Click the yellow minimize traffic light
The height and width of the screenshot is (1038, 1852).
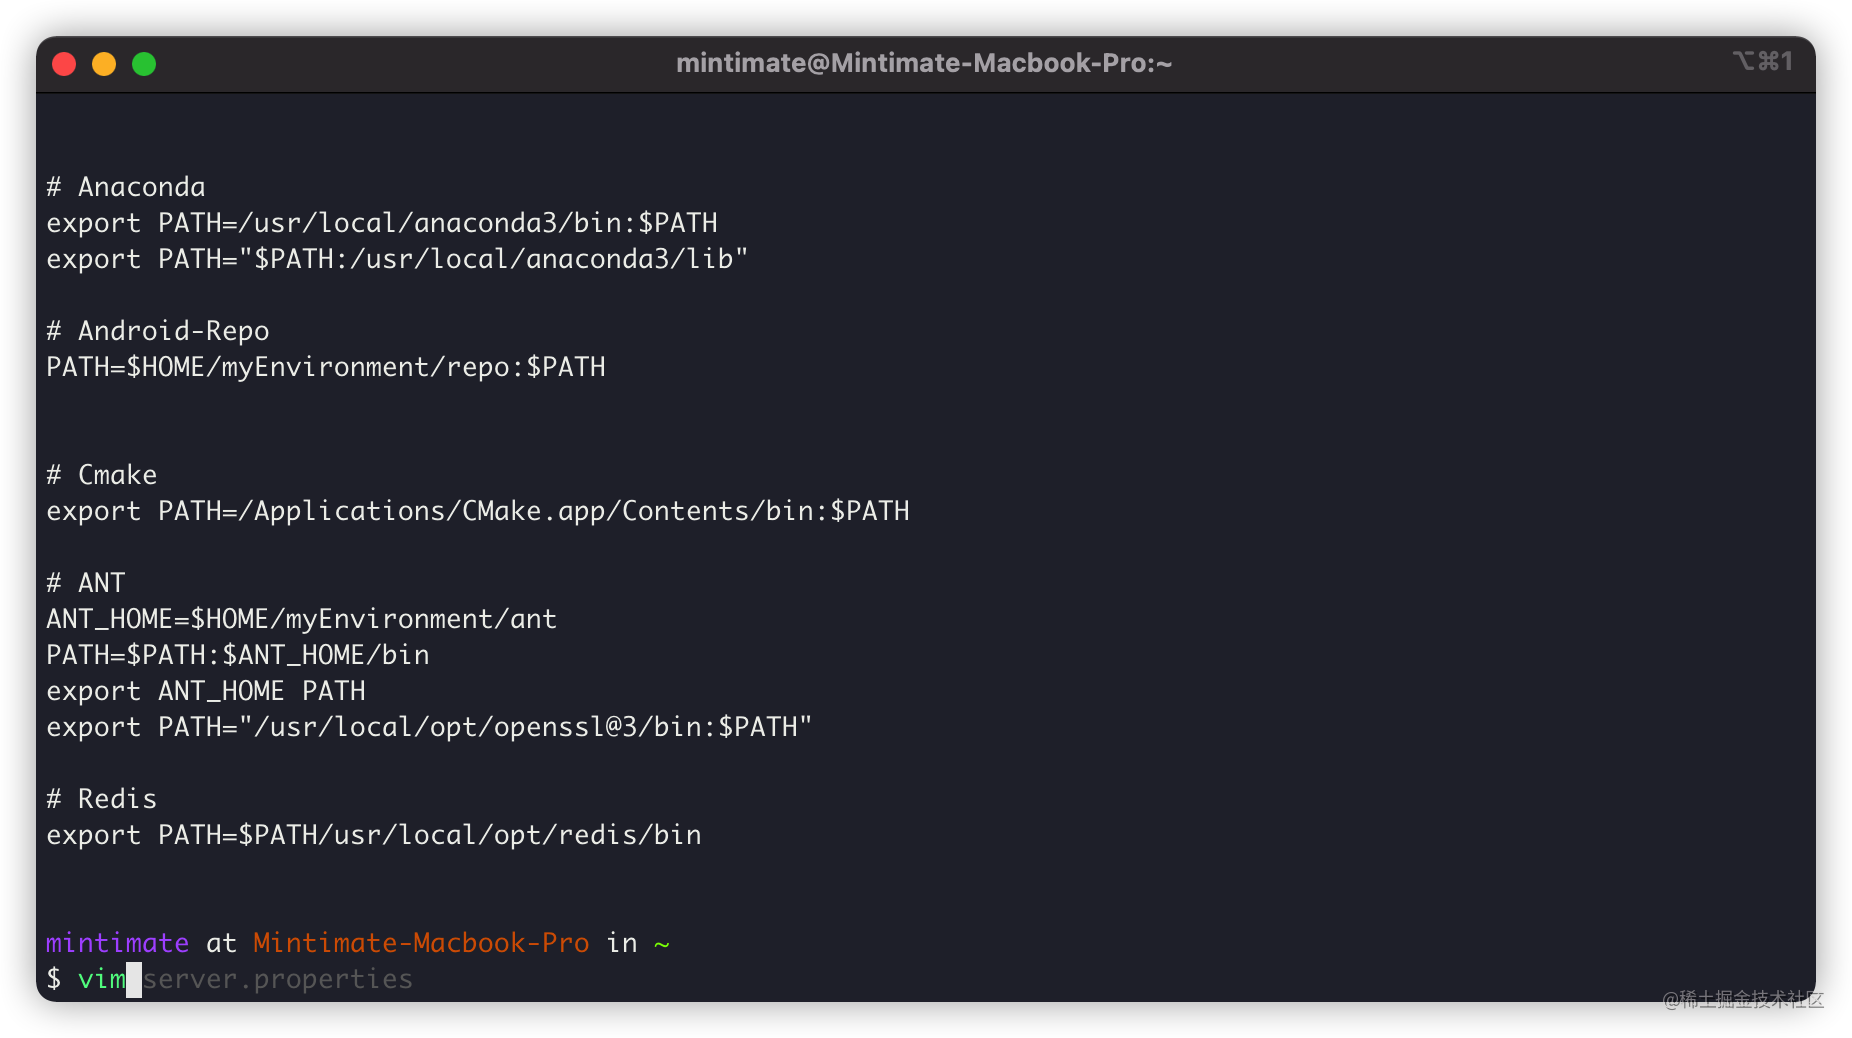click(x=104, y=63)
